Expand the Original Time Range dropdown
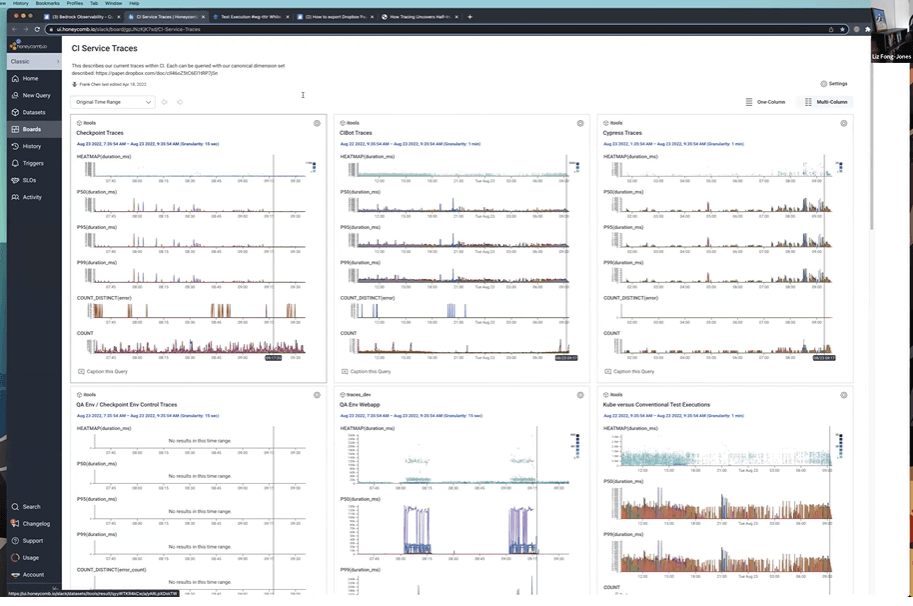 (x=113, y=102)
